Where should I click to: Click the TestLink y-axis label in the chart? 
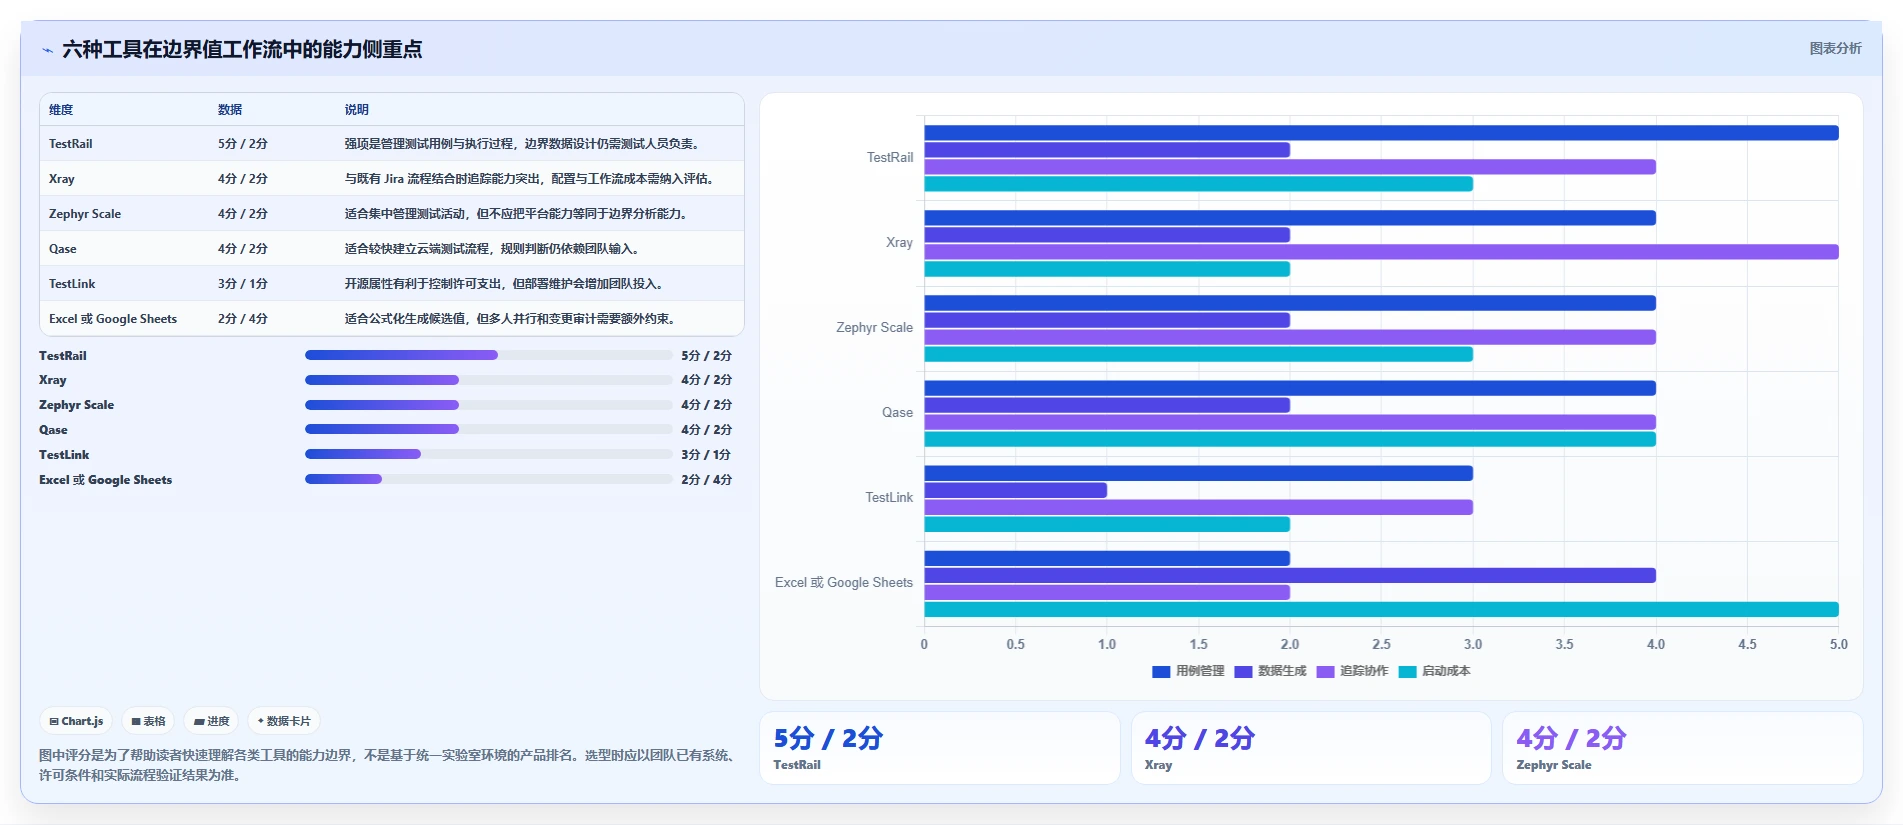pyautogui.click(x=889, y=498)
